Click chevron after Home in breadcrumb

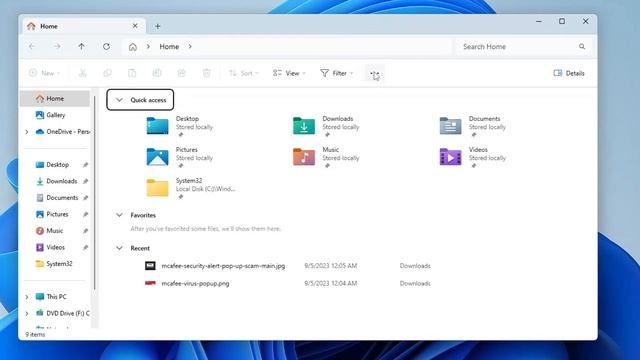[x=190, y=47]
